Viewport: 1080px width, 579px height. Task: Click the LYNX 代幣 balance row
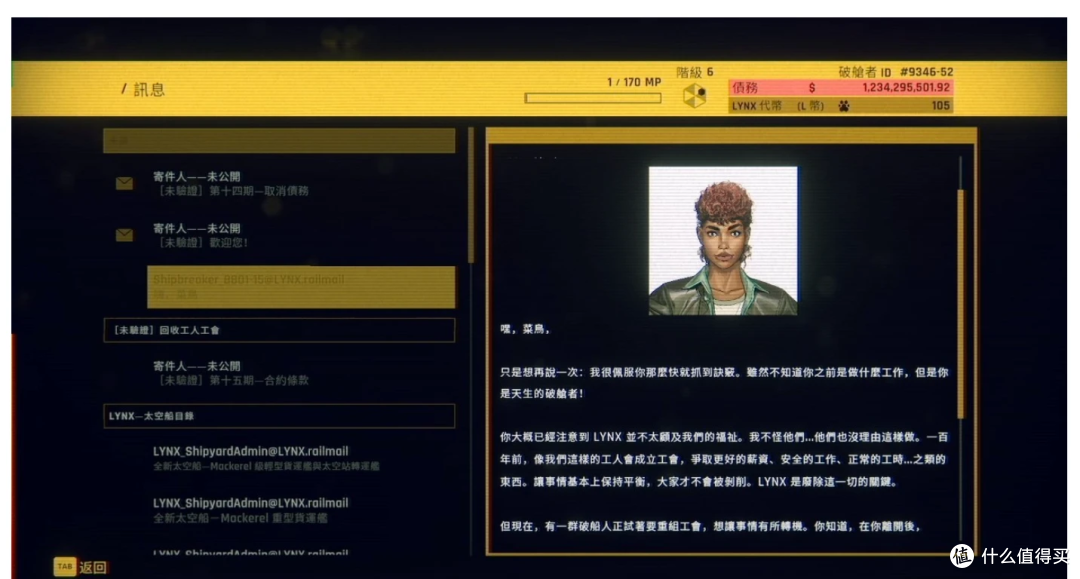click(x=841, y=106)
